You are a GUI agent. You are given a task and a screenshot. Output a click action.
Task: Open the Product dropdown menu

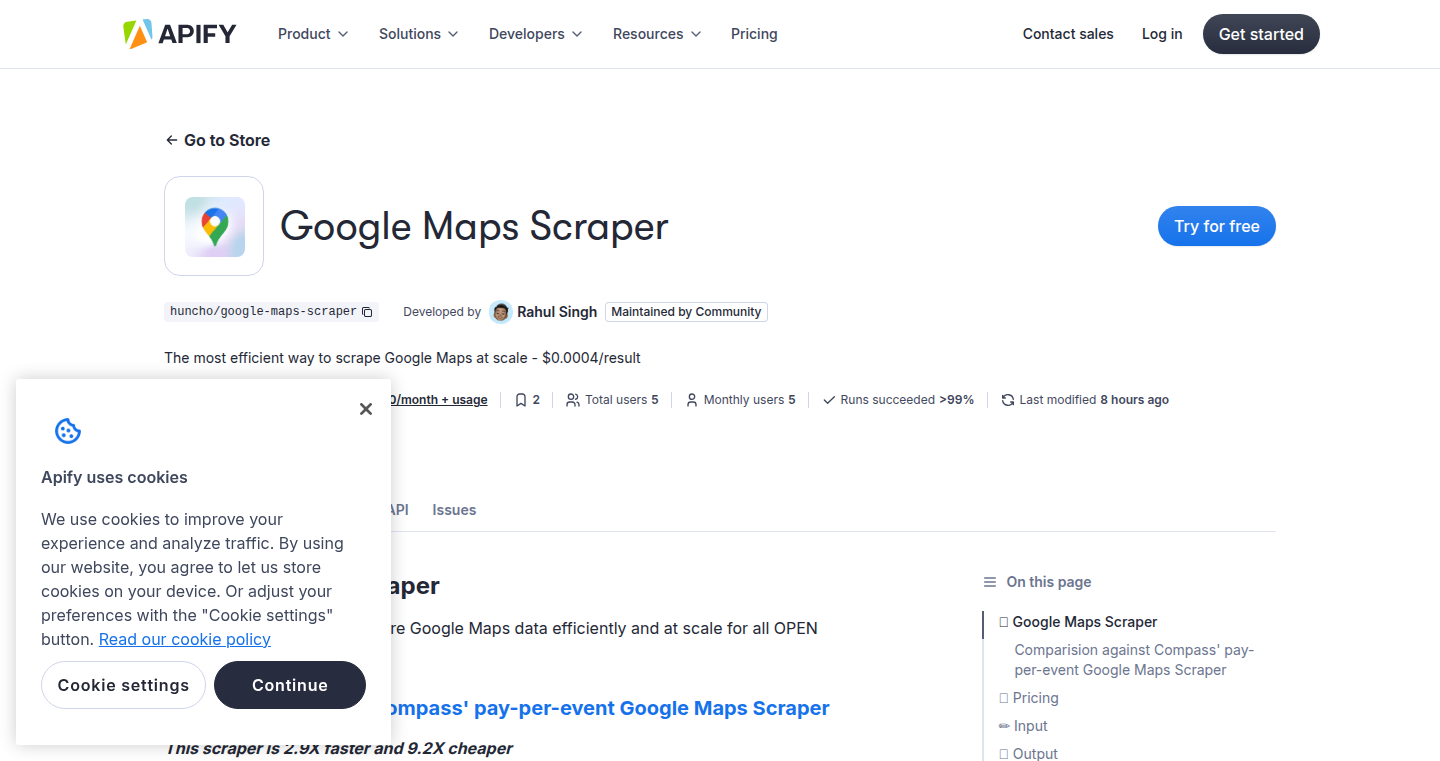(313, 34)
